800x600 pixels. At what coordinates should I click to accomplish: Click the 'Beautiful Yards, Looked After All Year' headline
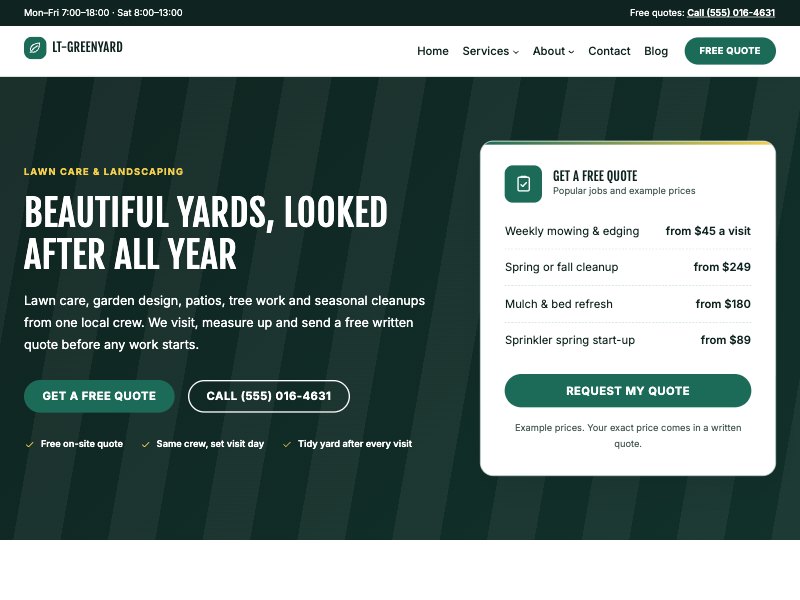pos(206,233)
